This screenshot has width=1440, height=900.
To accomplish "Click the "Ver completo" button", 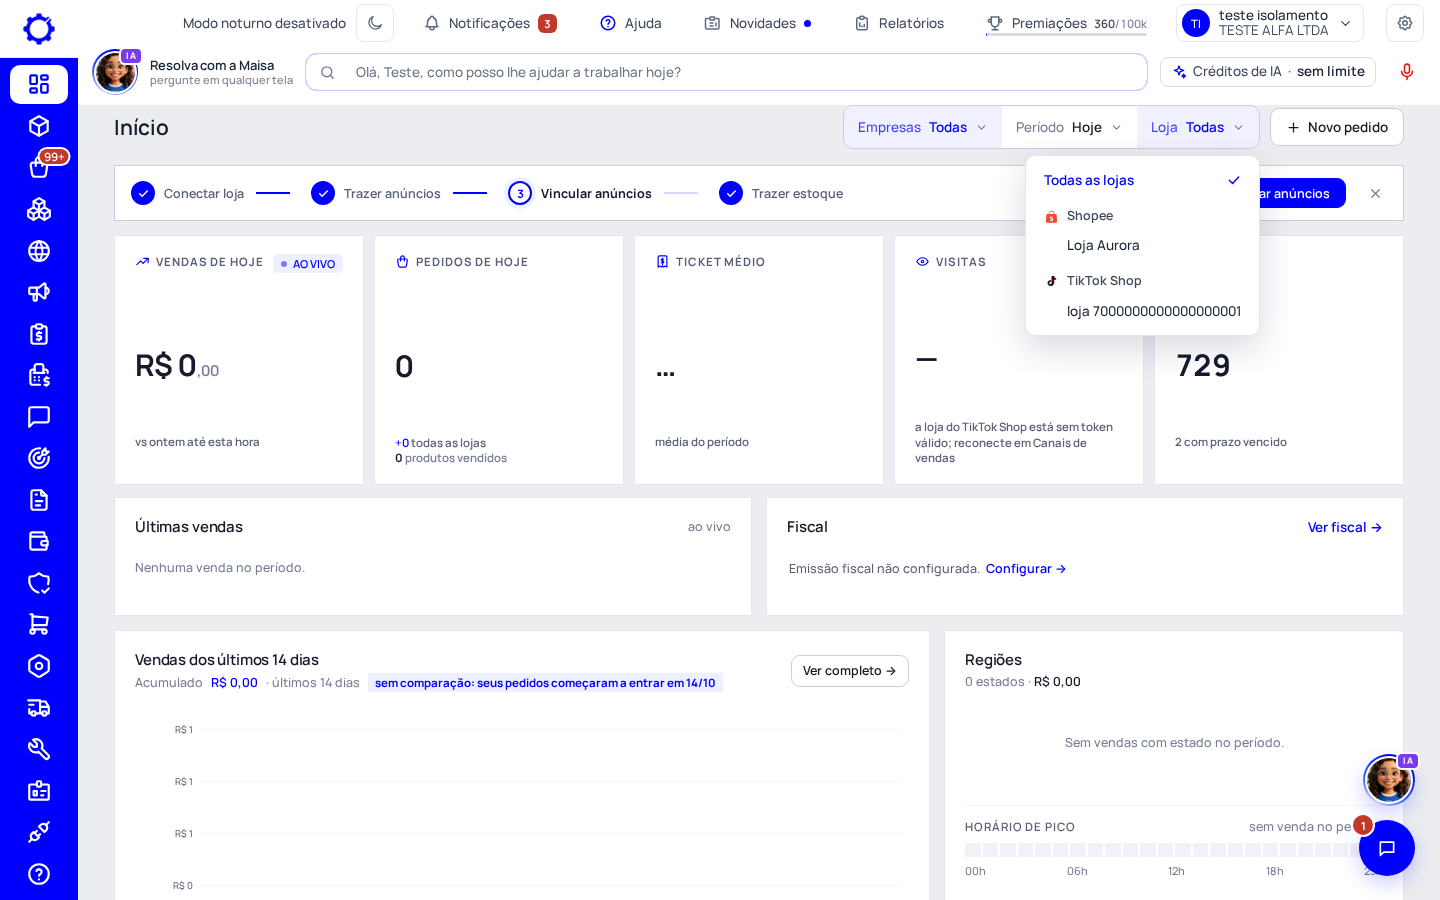I will (x=850, y=671).
